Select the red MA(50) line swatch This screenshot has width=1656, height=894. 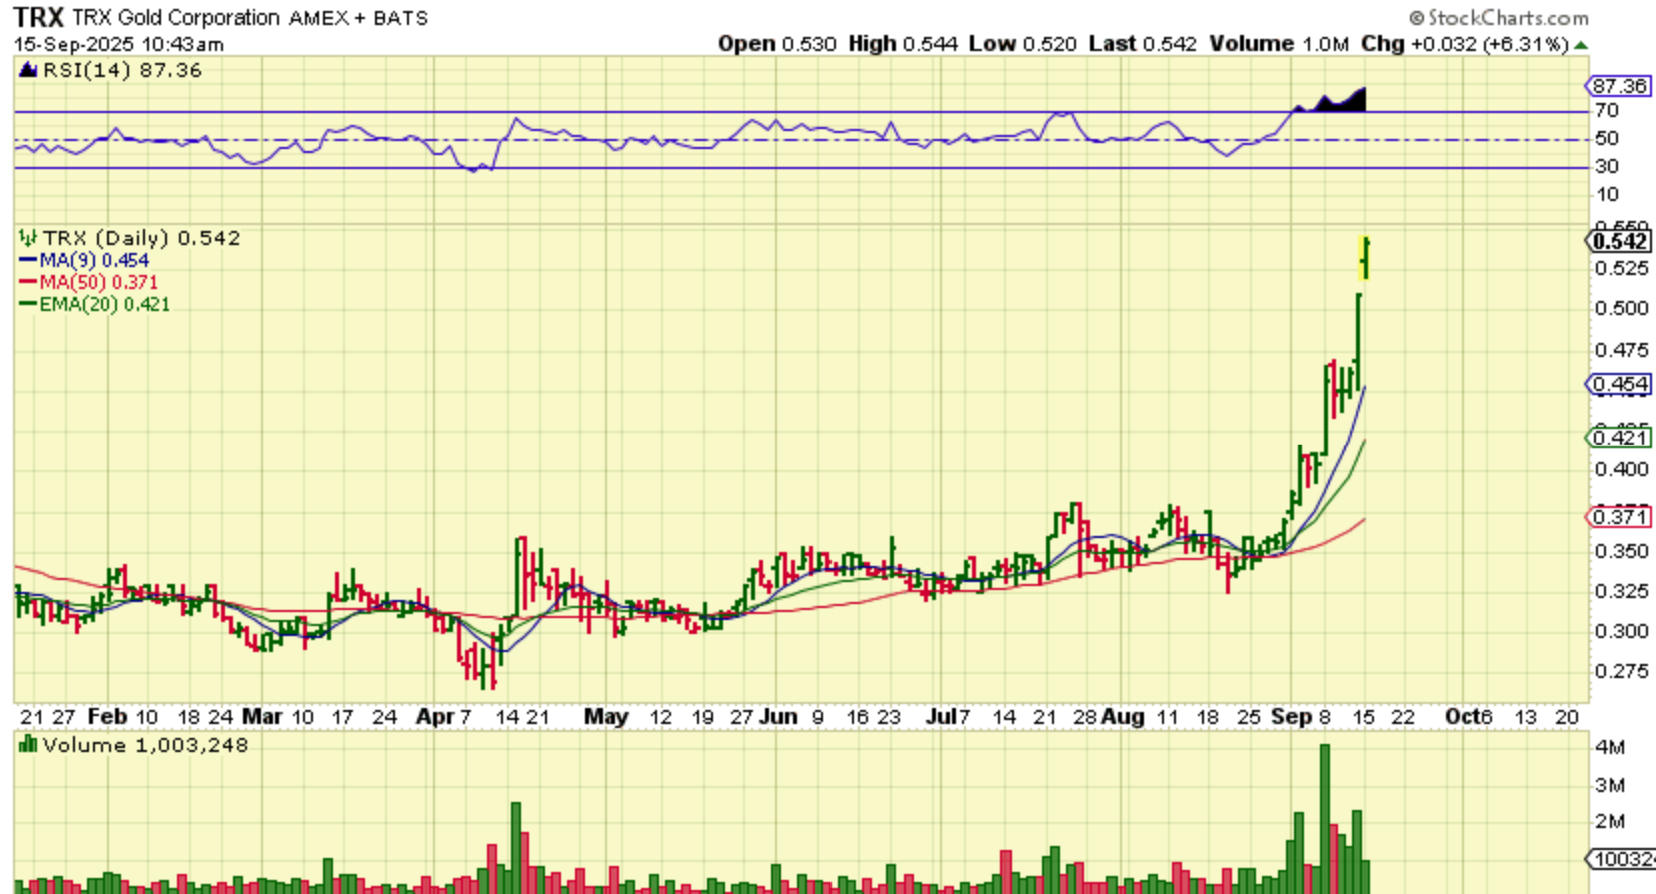tap(28, 283)
